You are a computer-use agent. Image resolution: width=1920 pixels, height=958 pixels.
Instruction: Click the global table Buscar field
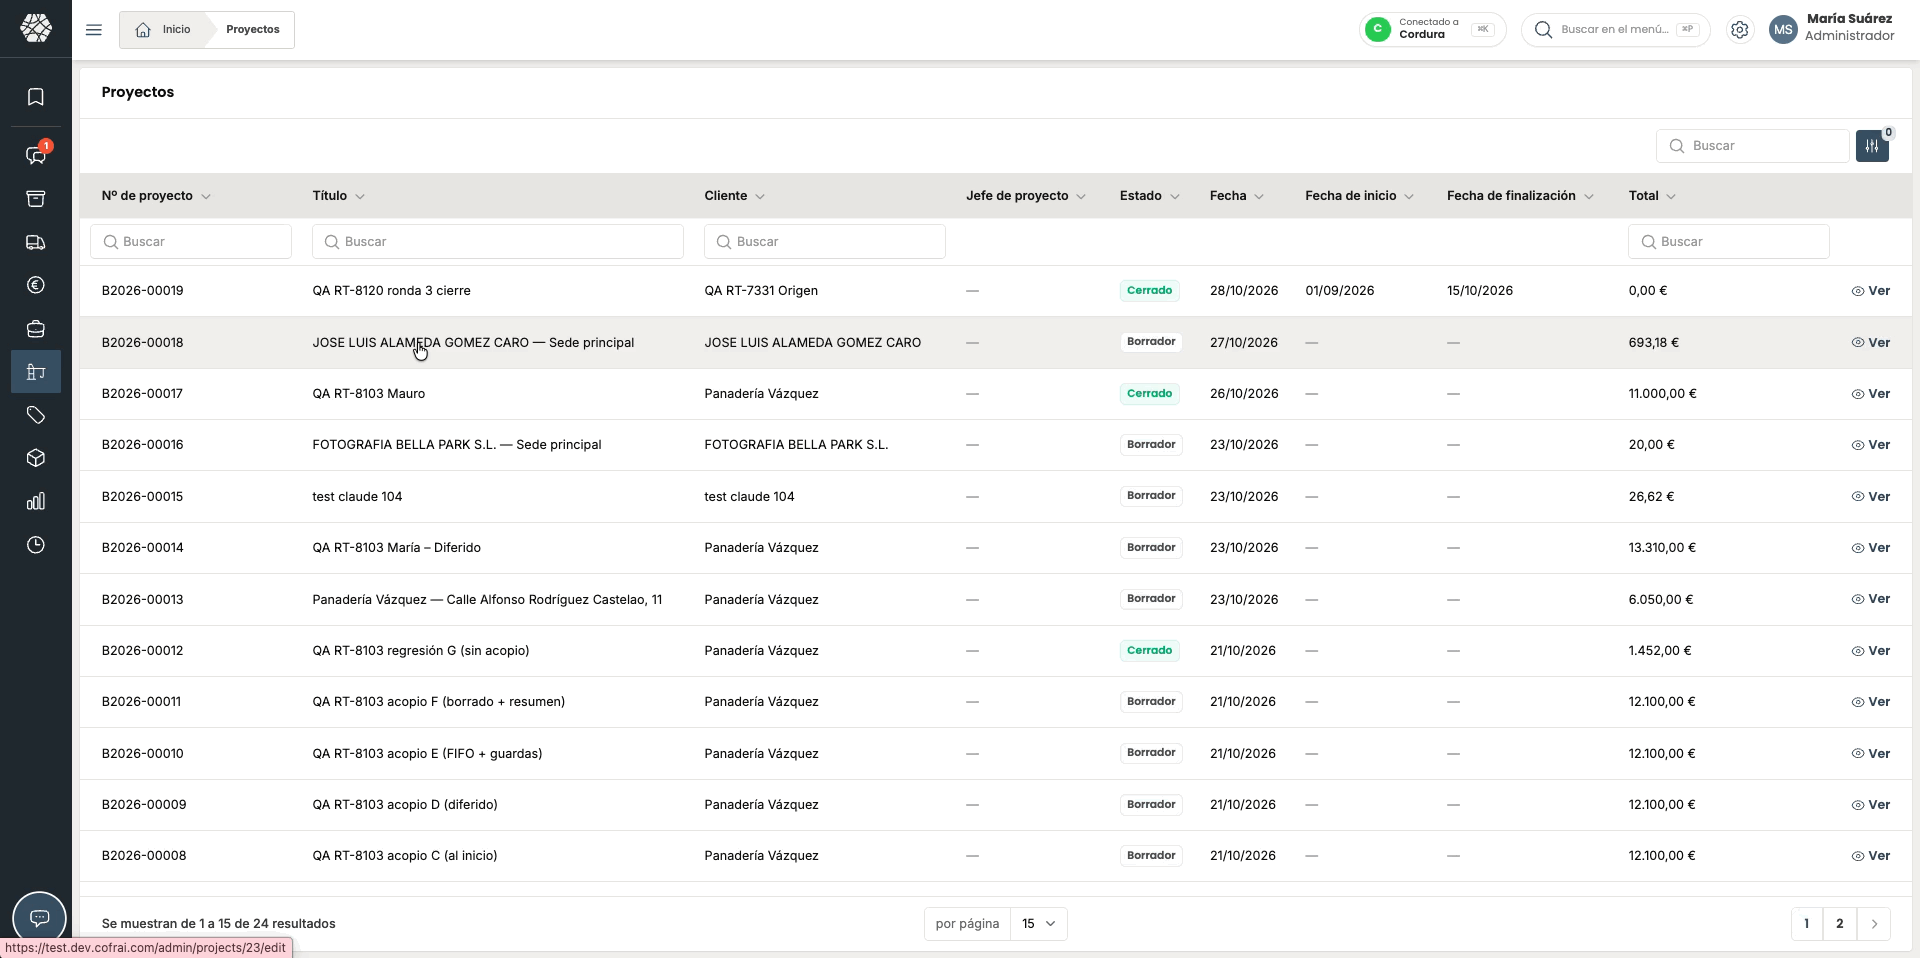(x=1752, y=146)
